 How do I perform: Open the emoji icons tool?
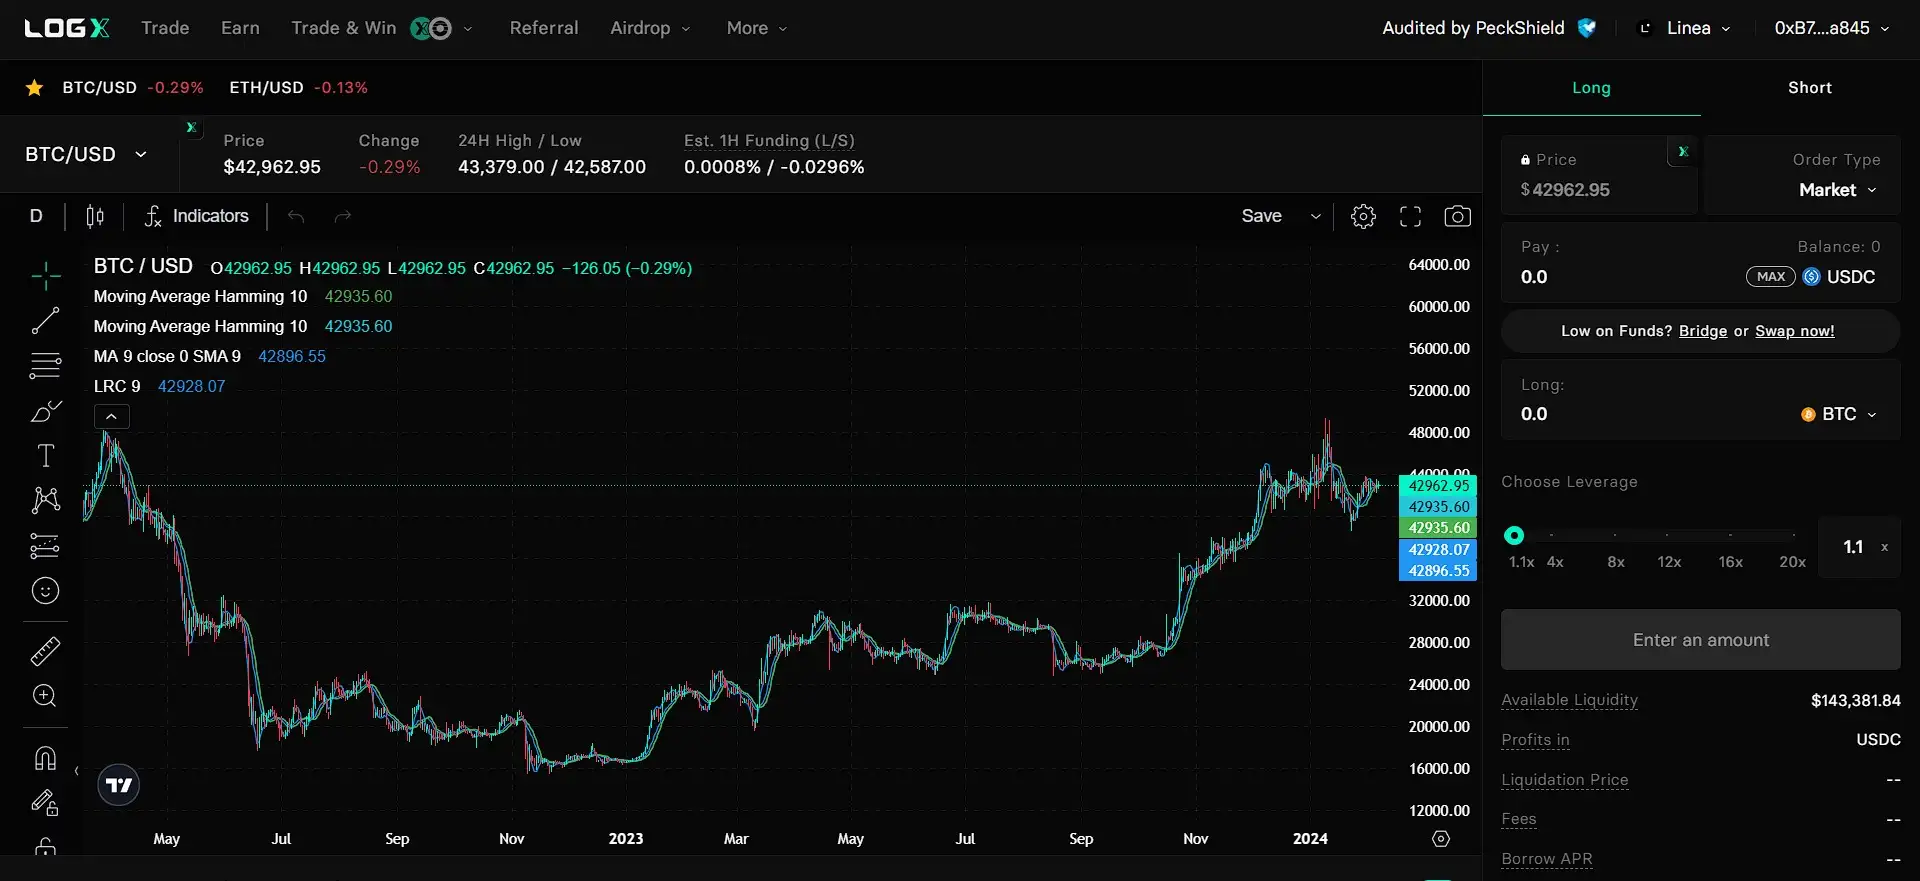coord(45,591)
